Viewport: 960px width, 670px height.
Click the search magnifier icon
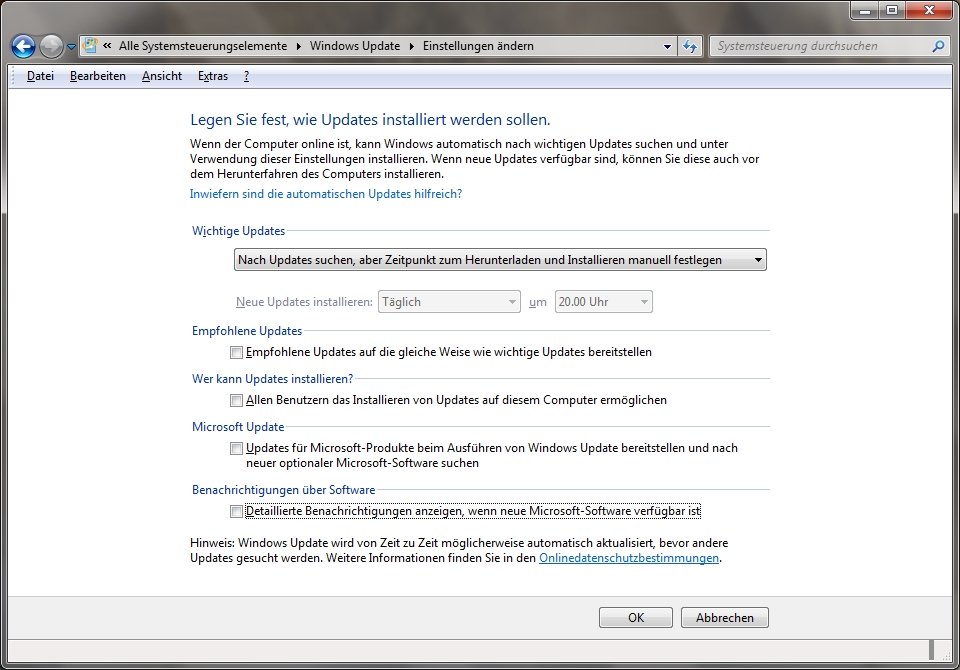pyautogui.click(x=937, y=46)
